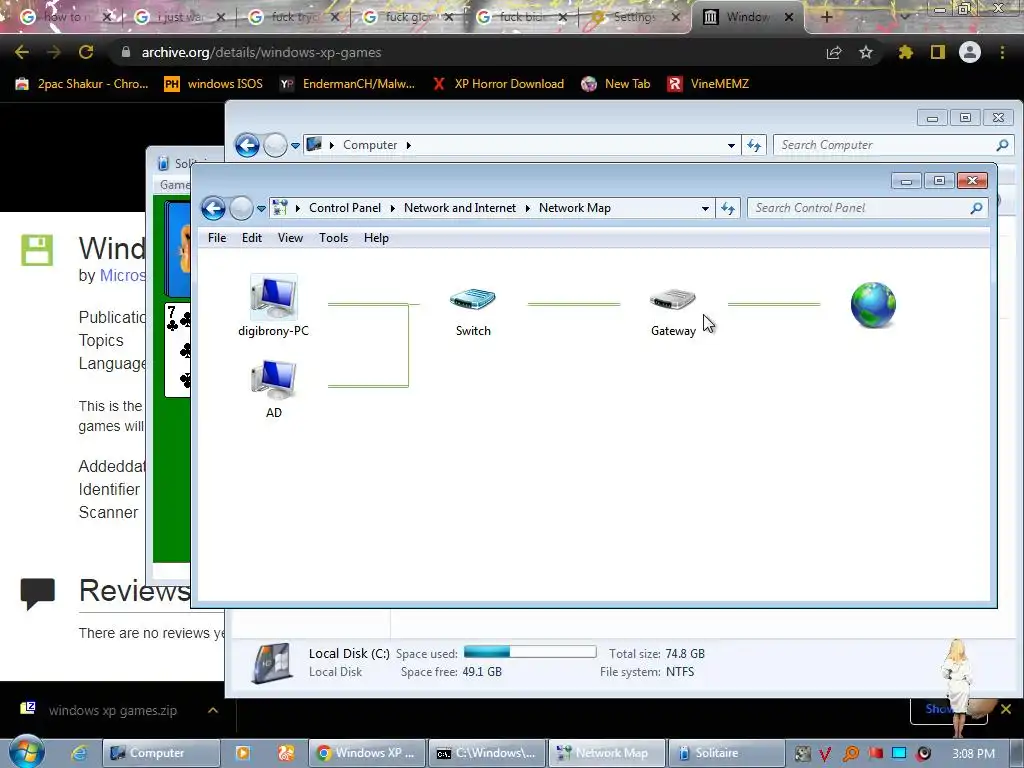Click Network and Internet breadcrumb
The height and width of the screenshot is (768, 1024).
pyautogui.click(x=460, y=208)
